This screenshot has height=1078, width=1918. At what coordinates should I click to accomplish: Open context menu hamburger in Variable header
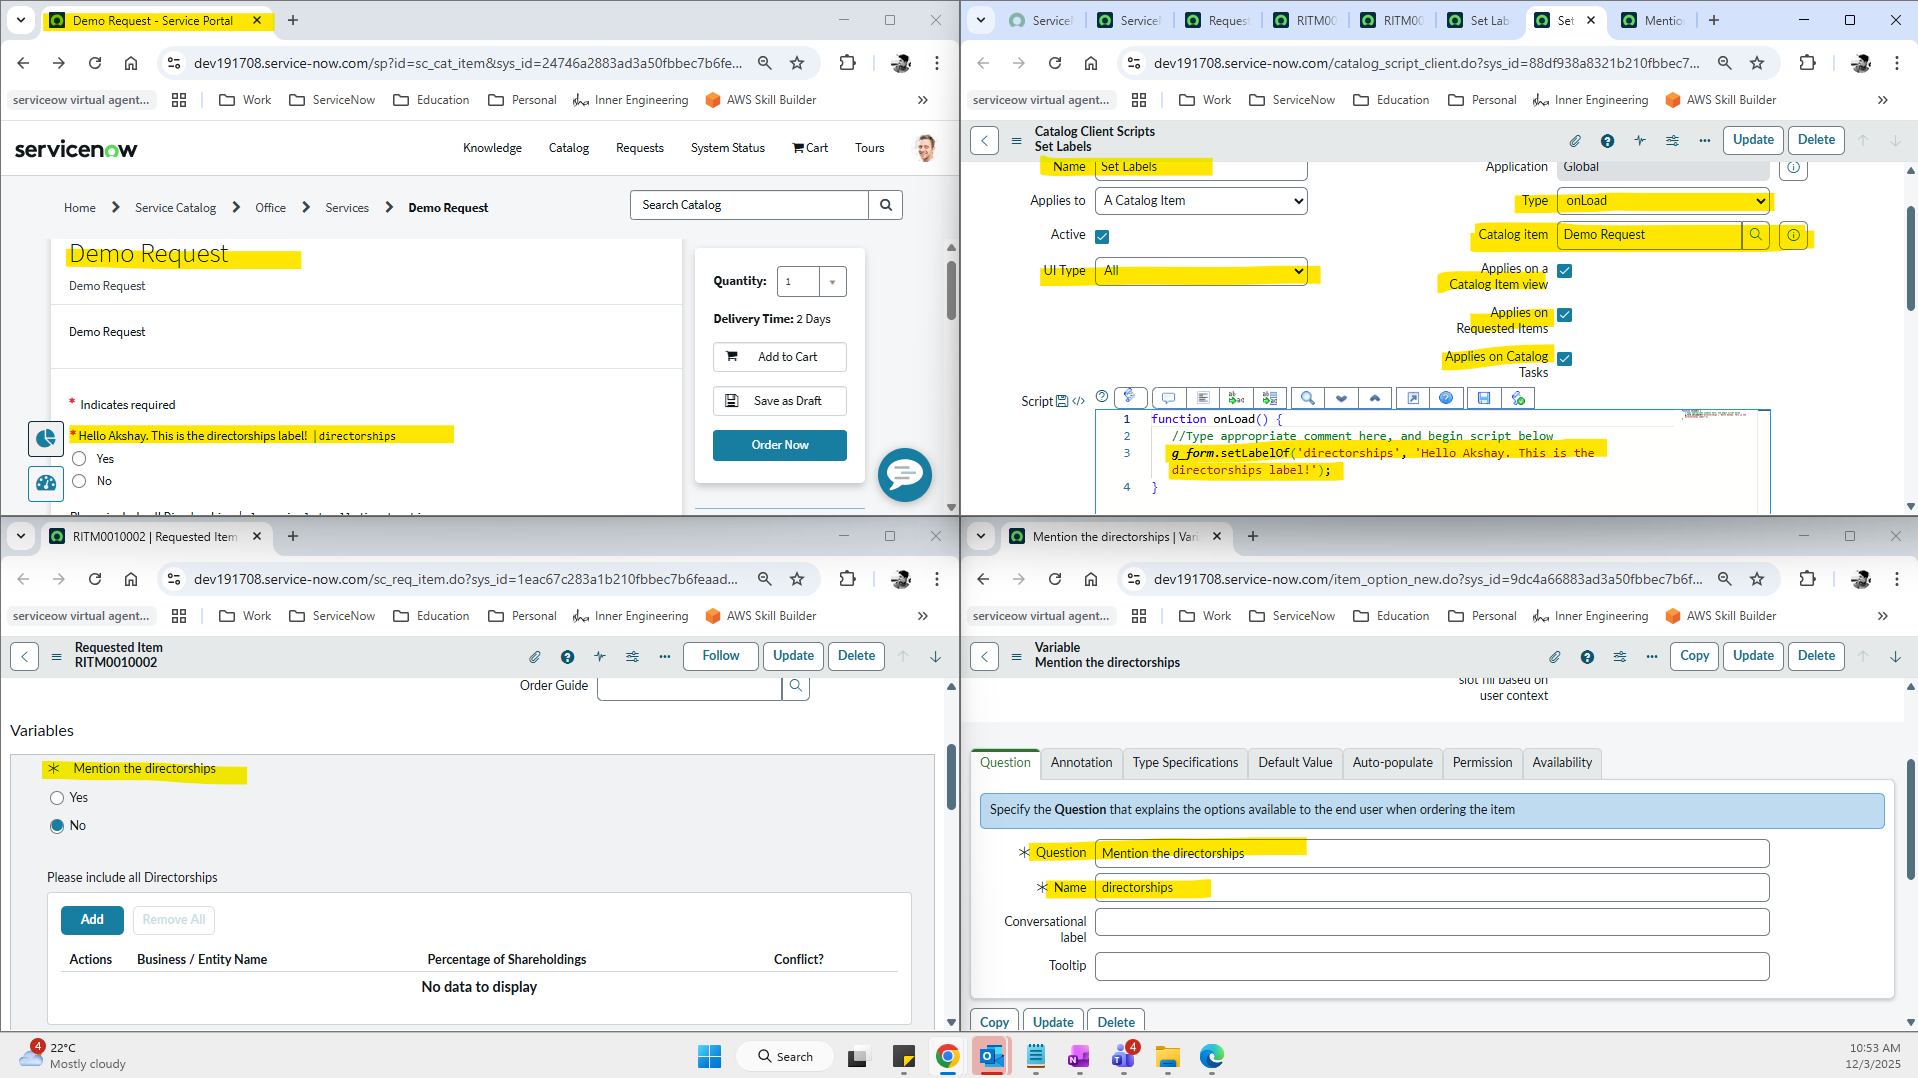click(x=1016, y=656)
